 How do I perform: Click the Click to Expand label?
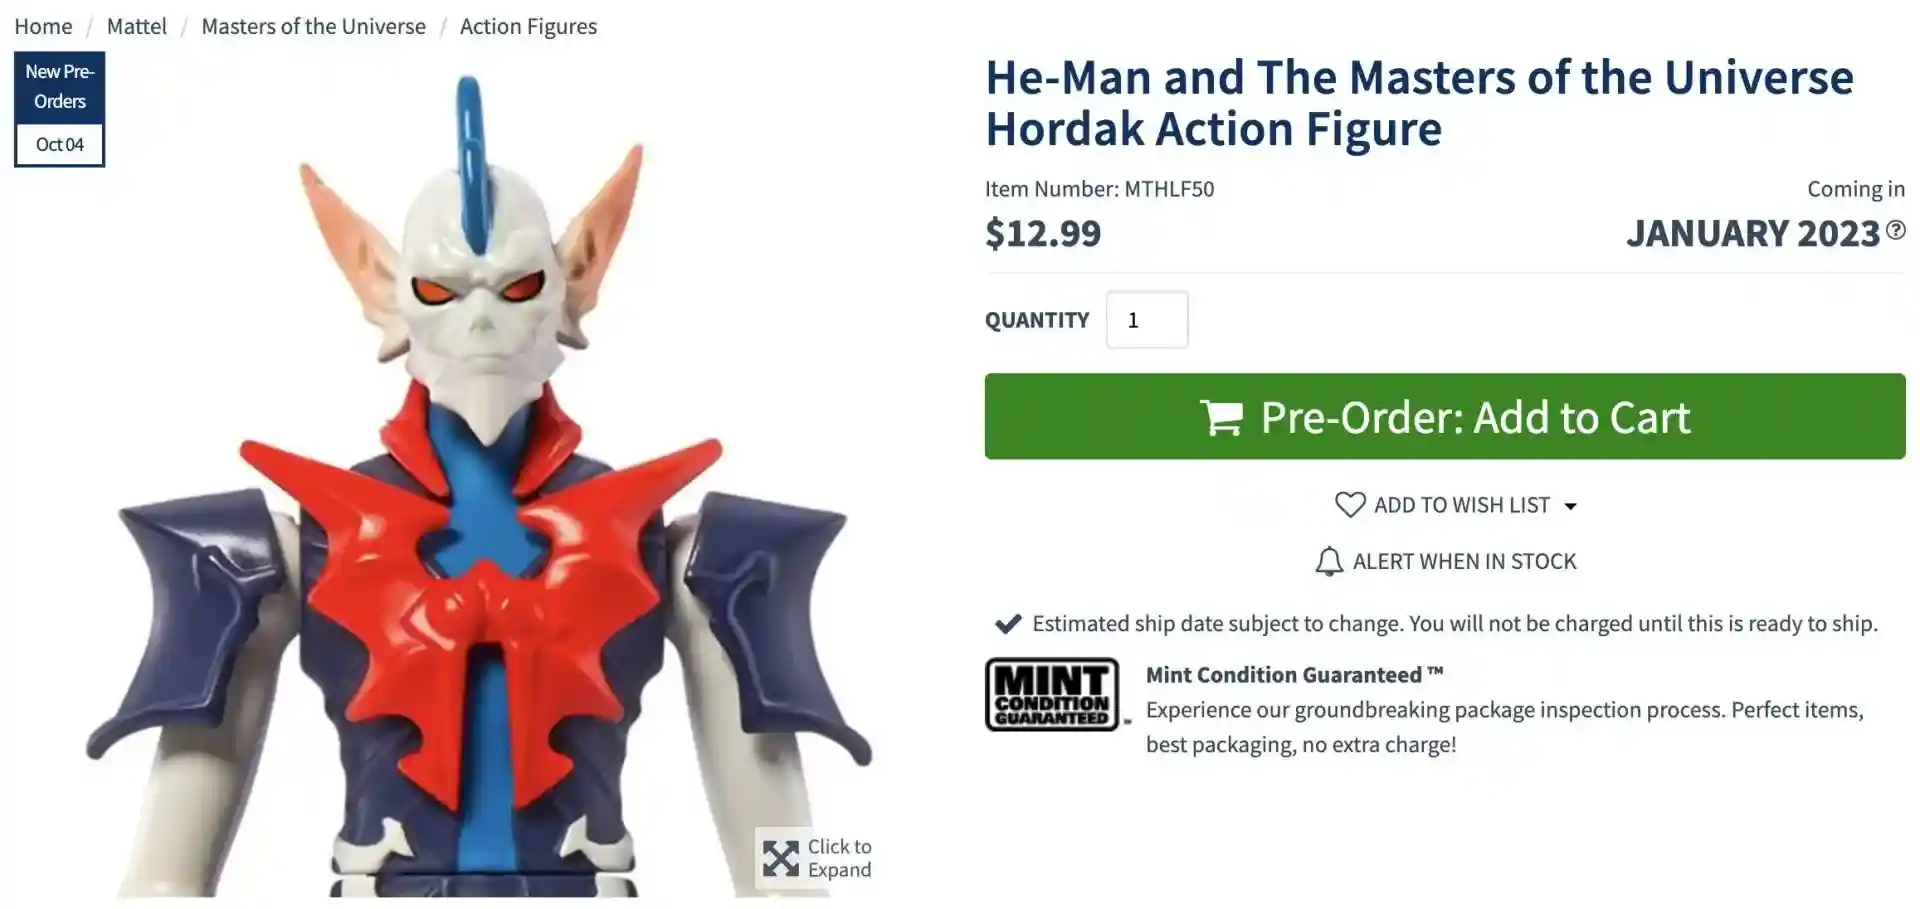click(840, 858)
